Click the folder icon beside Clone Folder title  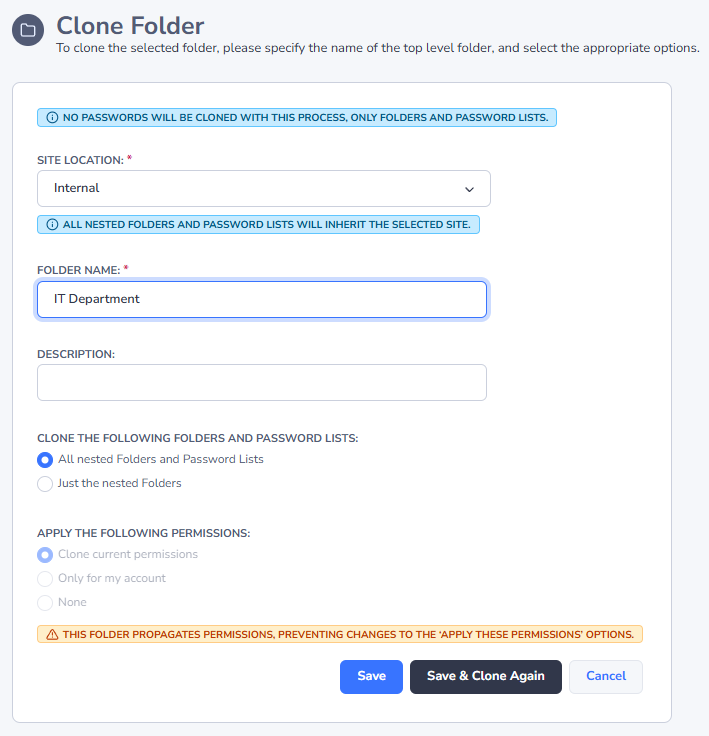click(27, 30)
